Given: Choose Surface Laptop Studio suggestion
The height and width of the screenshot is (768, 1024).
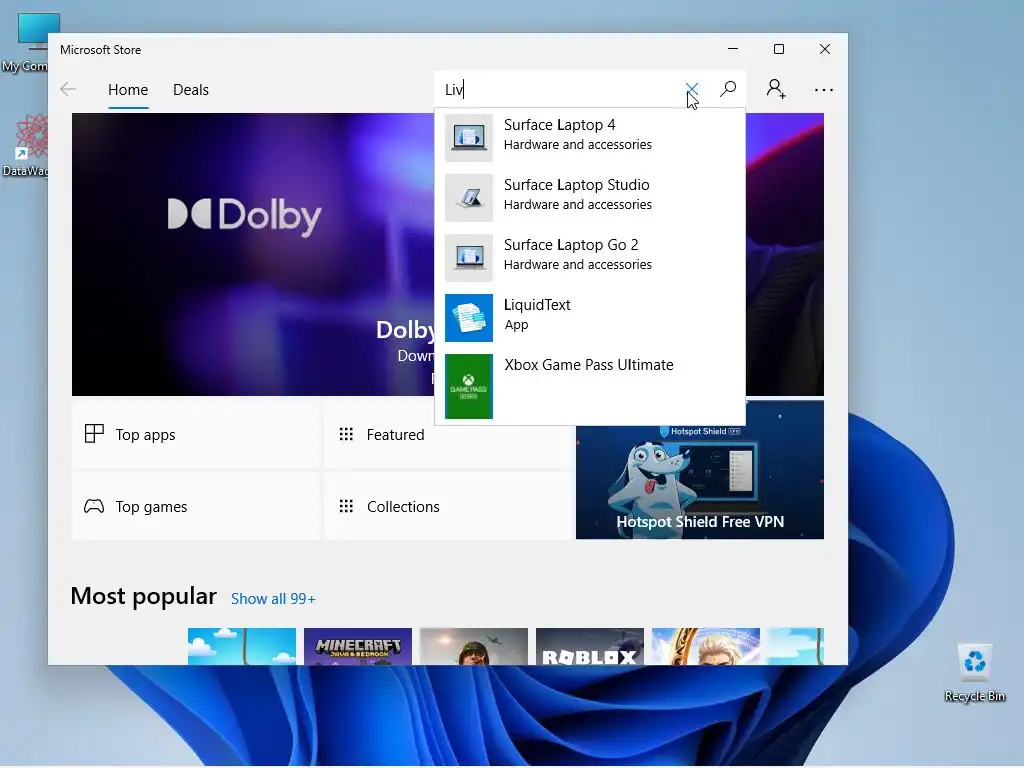Looking at the screenshot, I should point(590,197).
